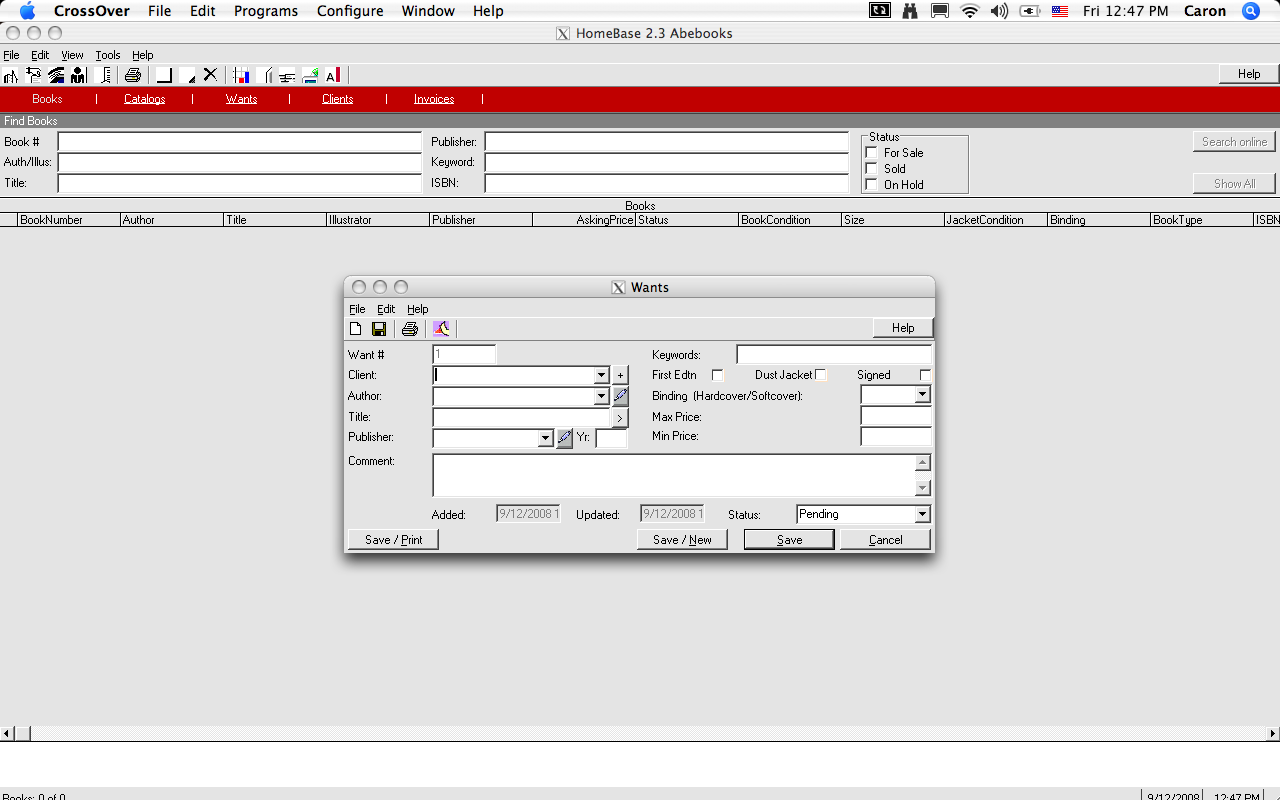Click the numbered list icon in main toolbar
The width and height of the screenshot is (1280, 800).
[x=33, y=75]
